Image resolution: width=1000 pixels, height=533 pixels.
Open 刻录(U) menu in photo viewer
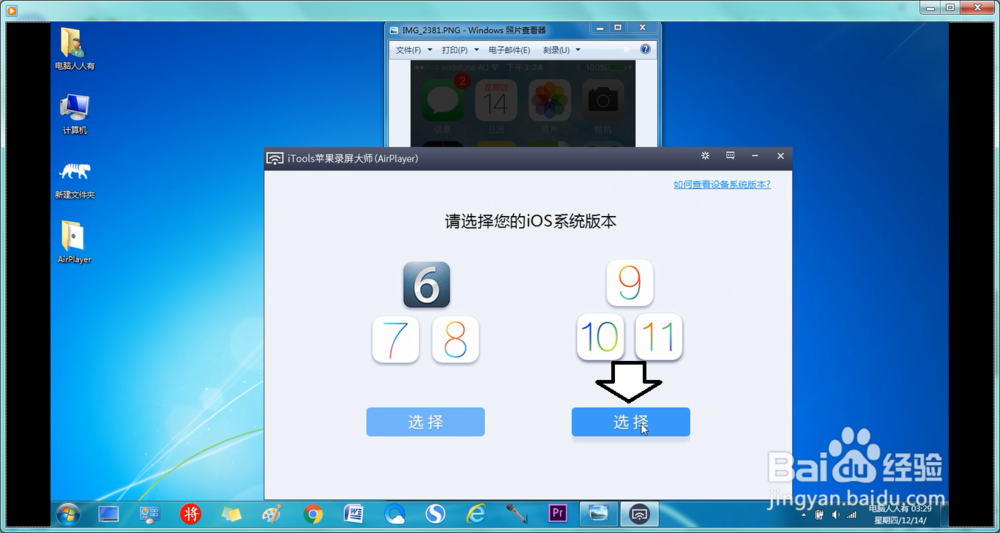556,50
